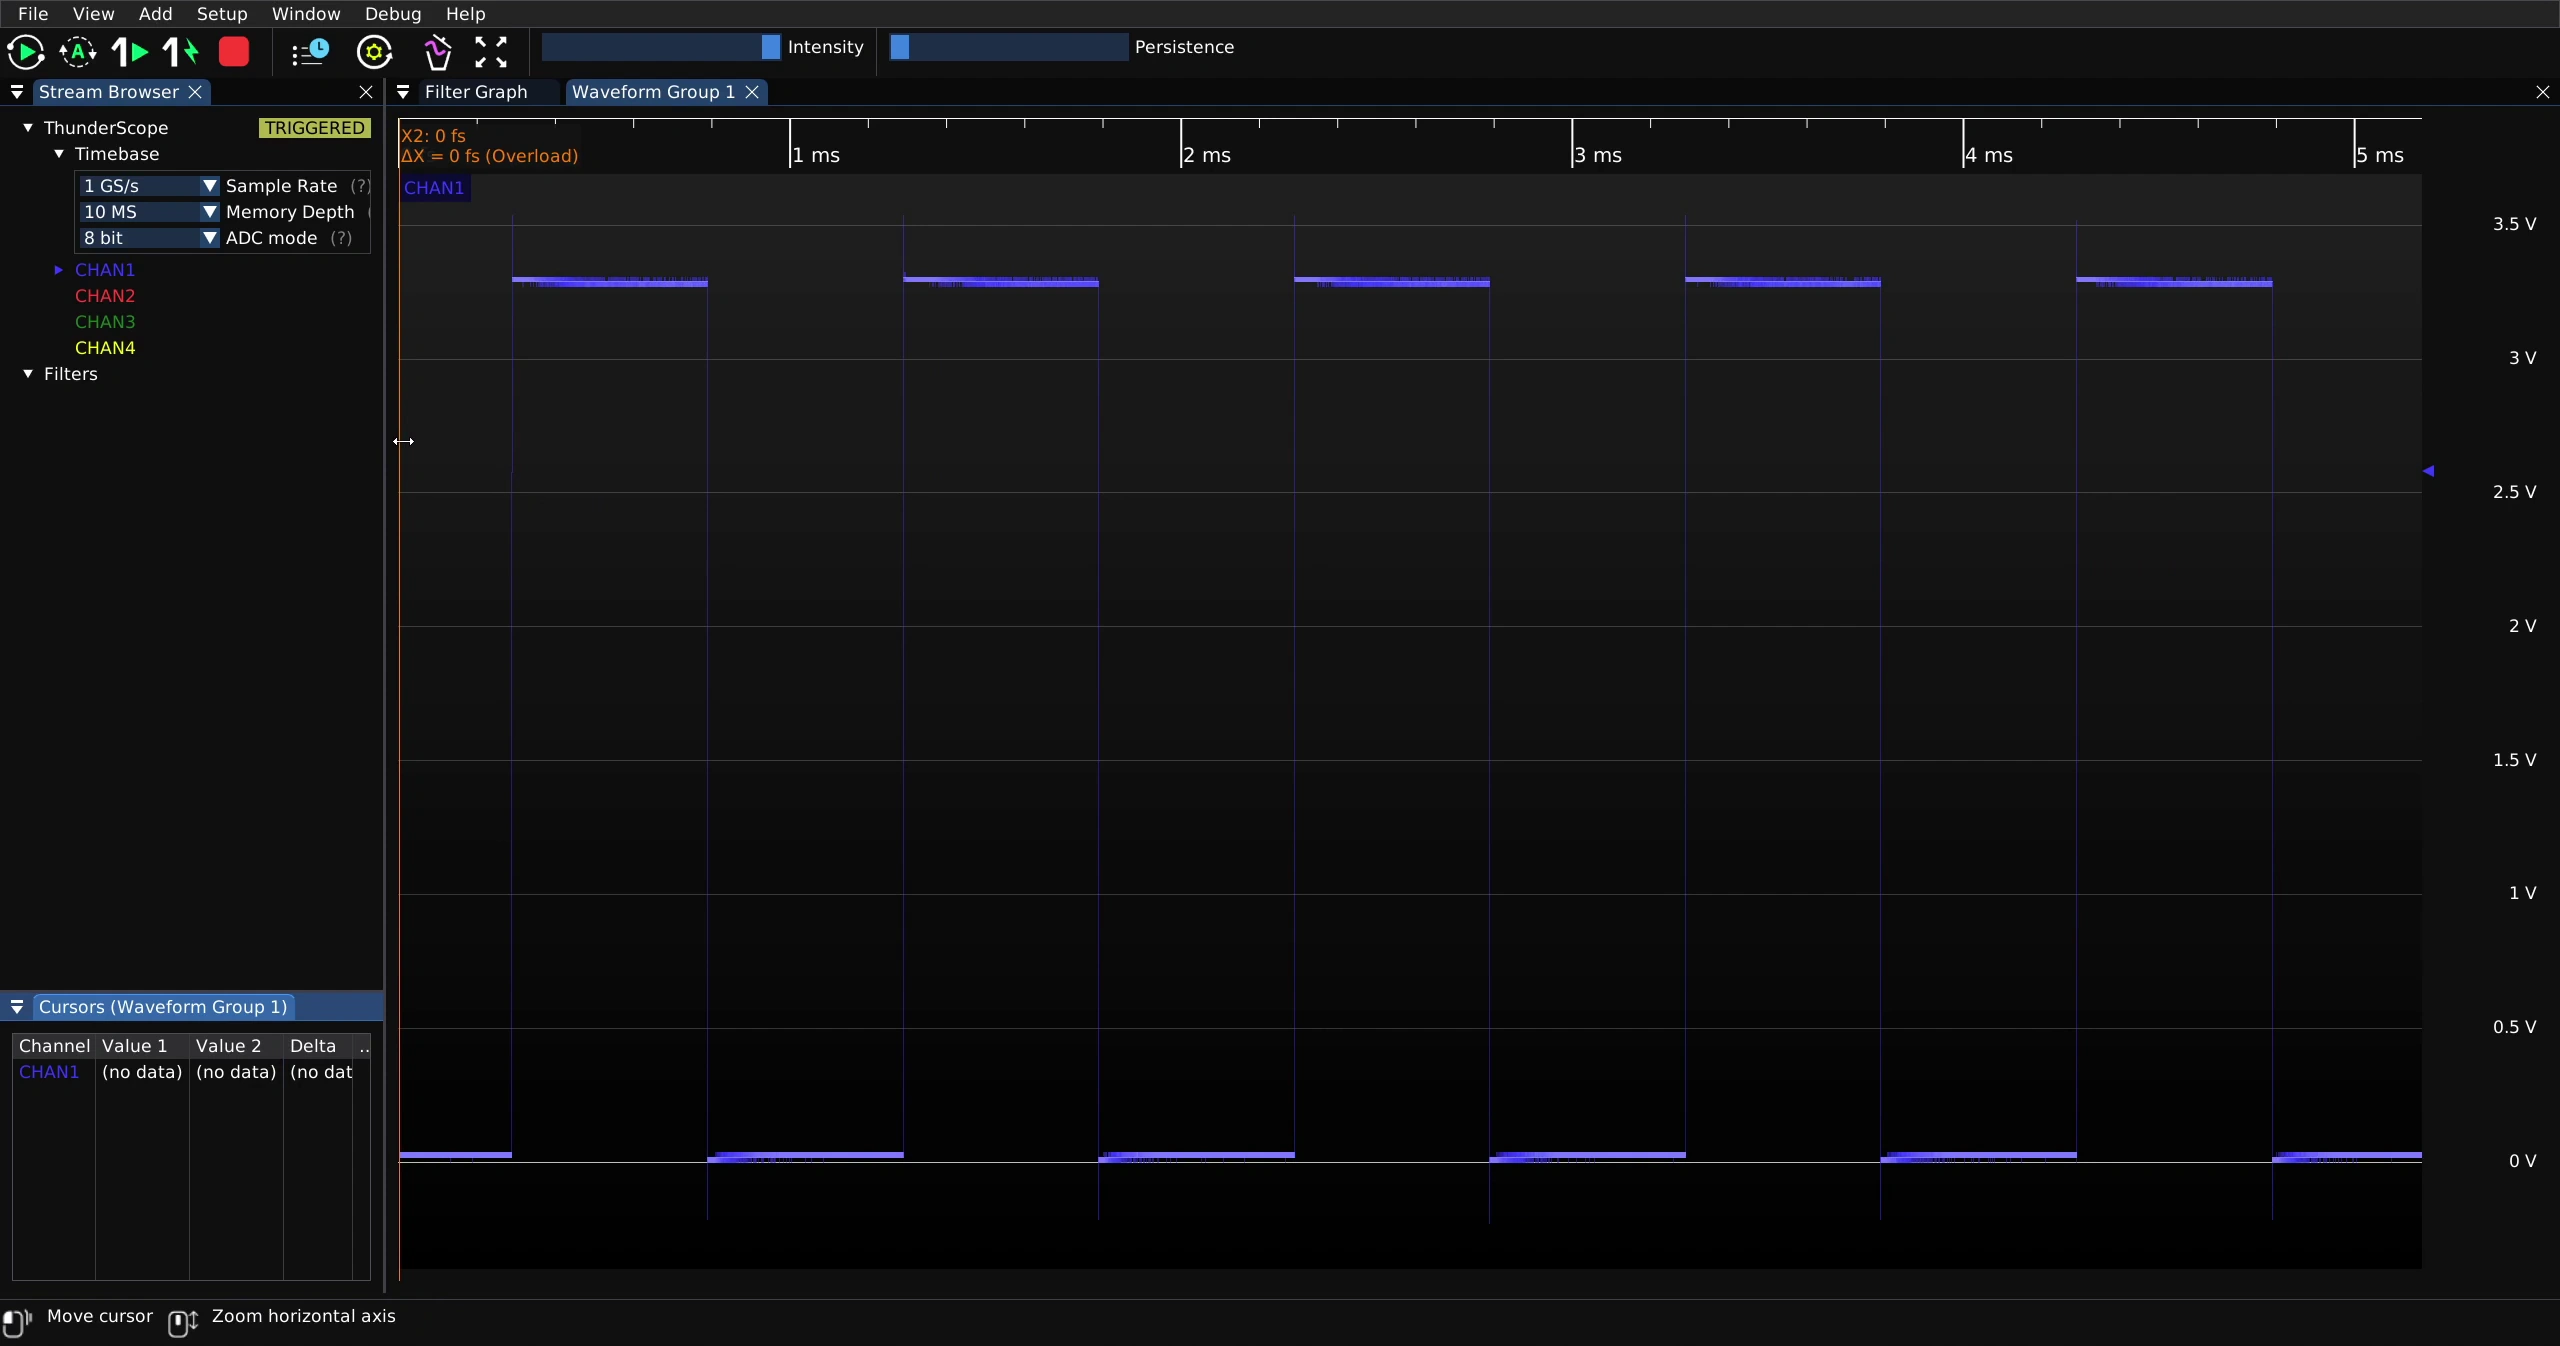Stop acquisition with red stop button
The image size is (2560, 1346).
click(234, 52)
